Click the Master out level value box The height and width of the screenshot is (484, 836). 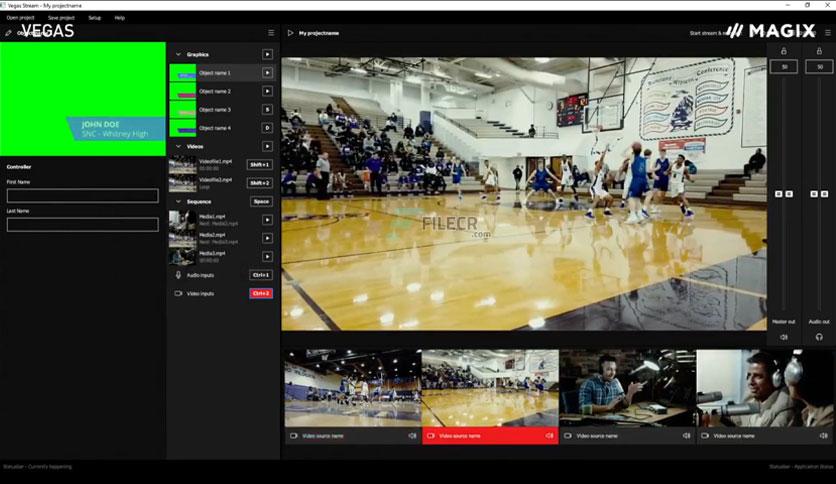pos(784,67)
